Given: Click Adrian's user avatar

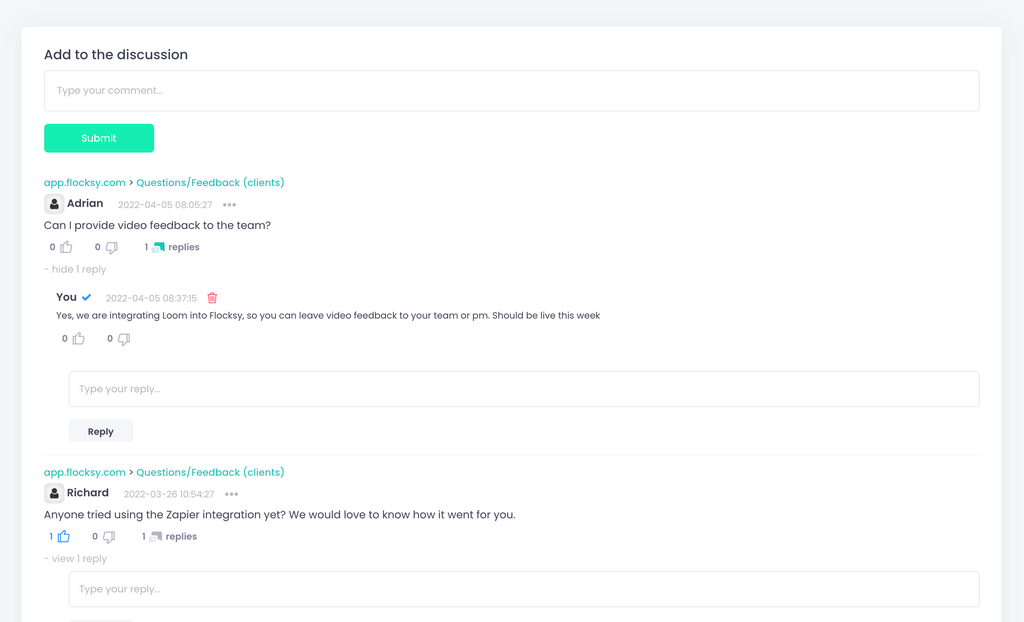Looking at the screenshot, I should pos(54,204).
